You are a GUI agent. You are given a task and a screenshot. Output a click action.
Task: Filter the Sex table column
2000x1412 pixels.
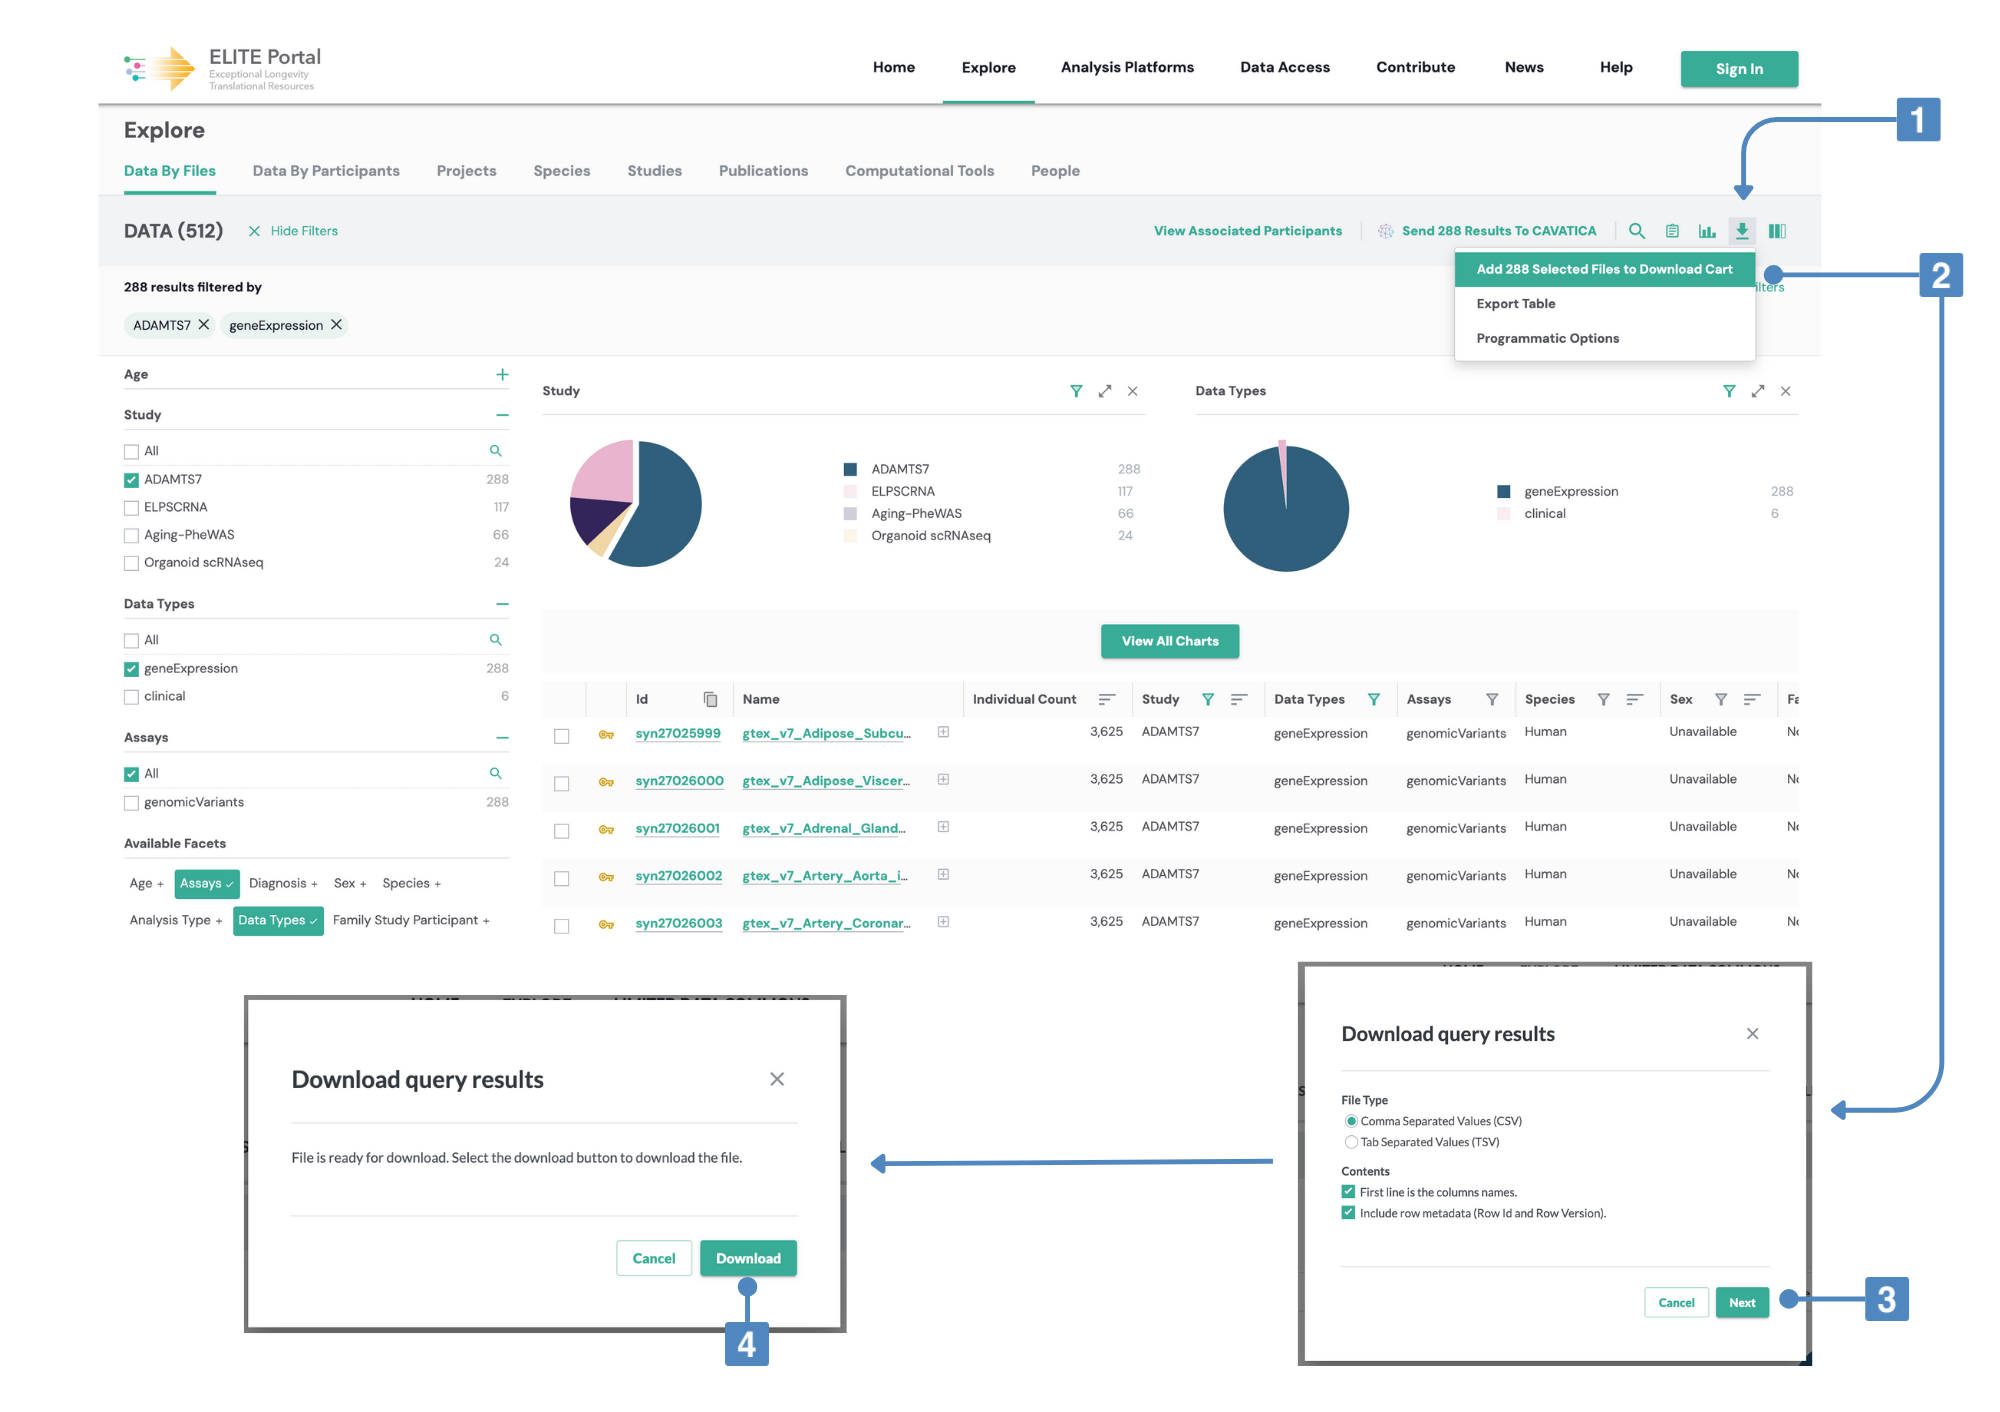click(1721, 699)
